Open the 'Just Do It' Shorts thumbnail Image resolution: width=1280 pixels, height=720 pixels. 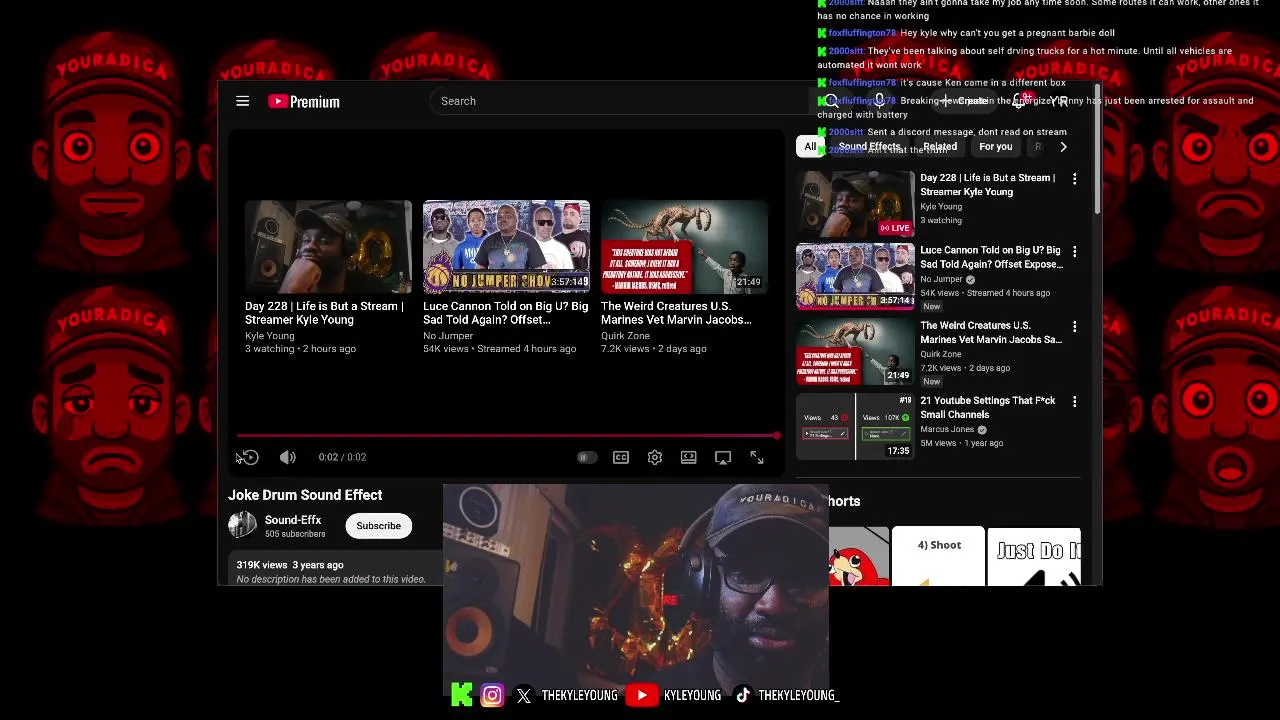[1034, 556]
